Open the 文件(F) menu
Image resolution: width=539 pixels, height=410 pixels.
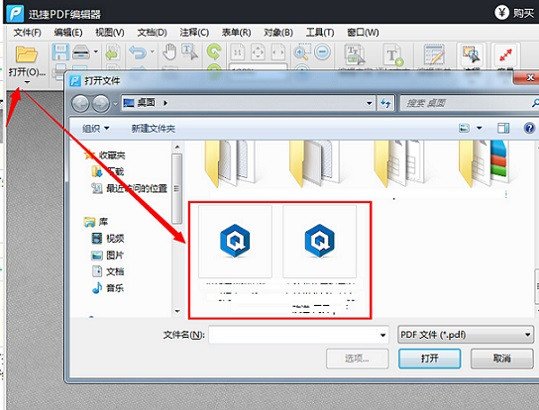[x=28, y=33]
